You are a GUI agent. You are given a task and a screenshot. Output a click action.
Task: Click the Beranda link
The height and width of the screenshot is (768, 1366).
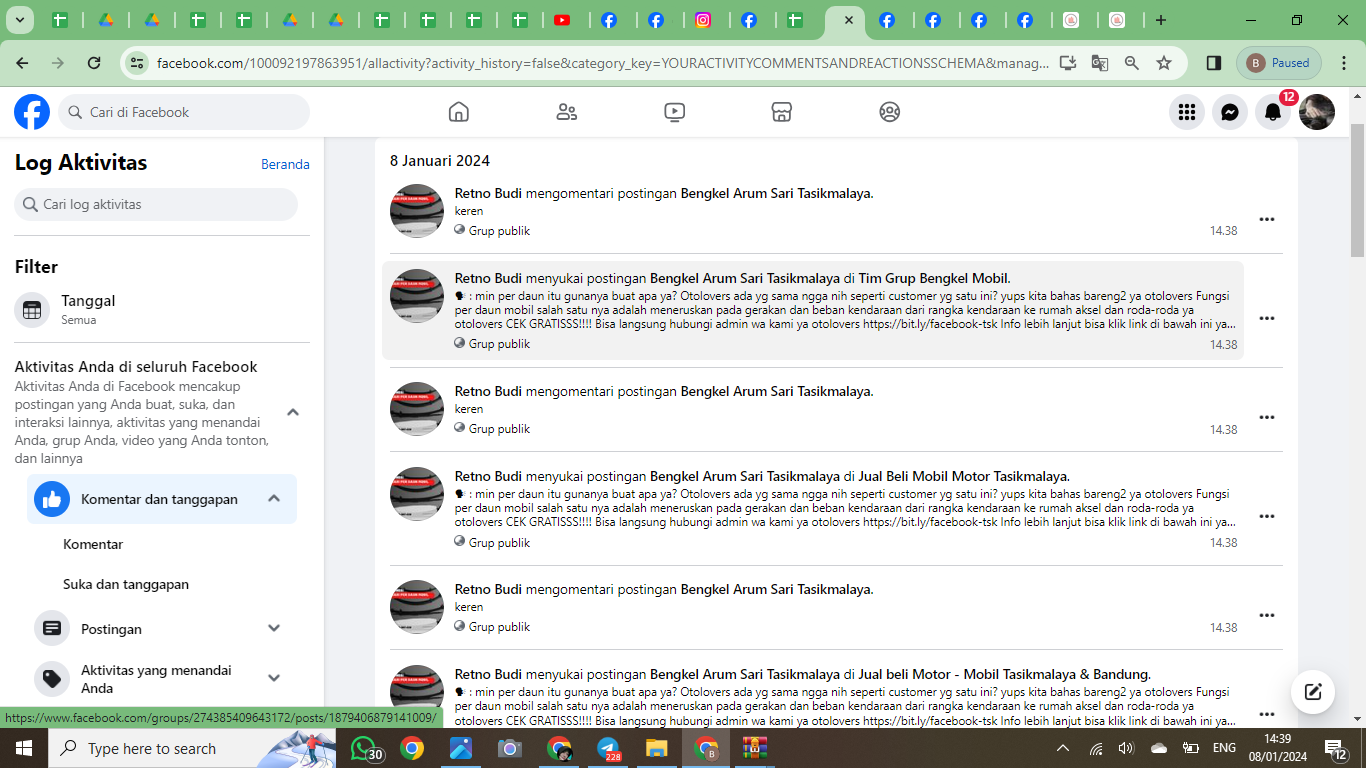(x=285, y=164)
